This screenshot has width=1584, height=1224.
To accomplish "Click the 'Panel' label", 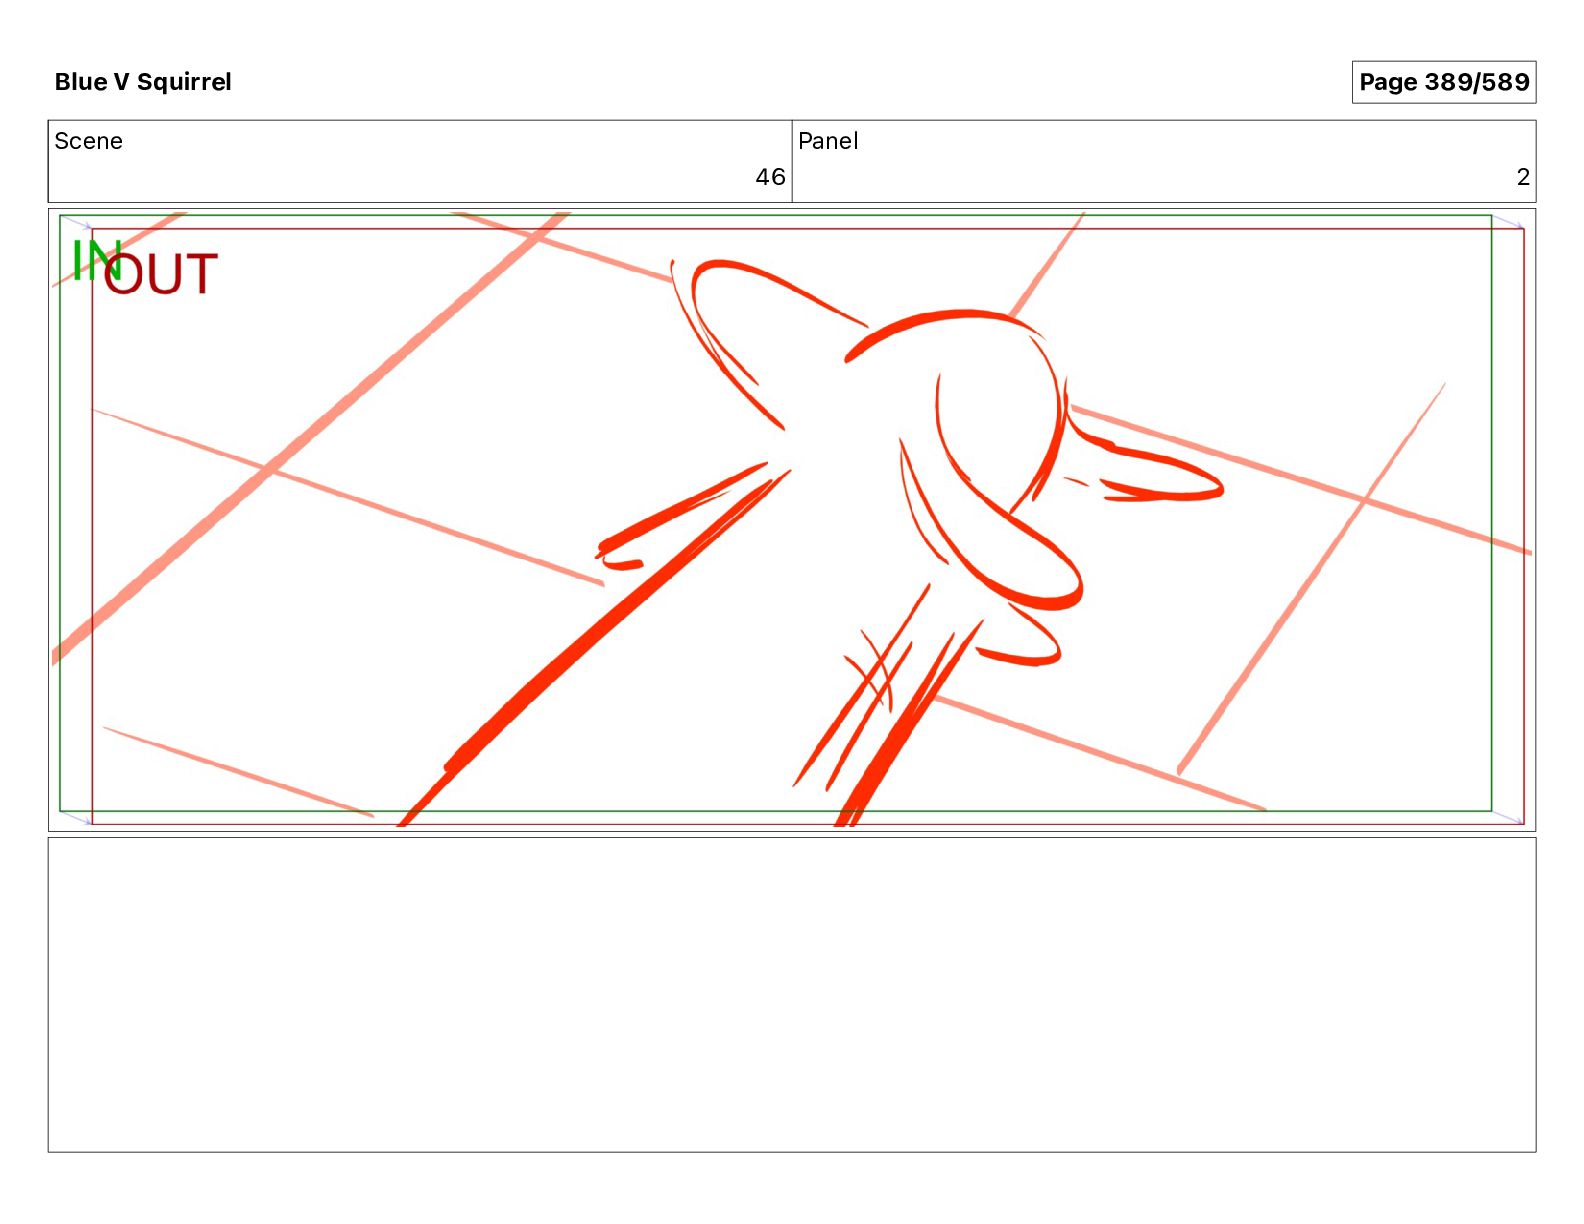I will (828, 141).
